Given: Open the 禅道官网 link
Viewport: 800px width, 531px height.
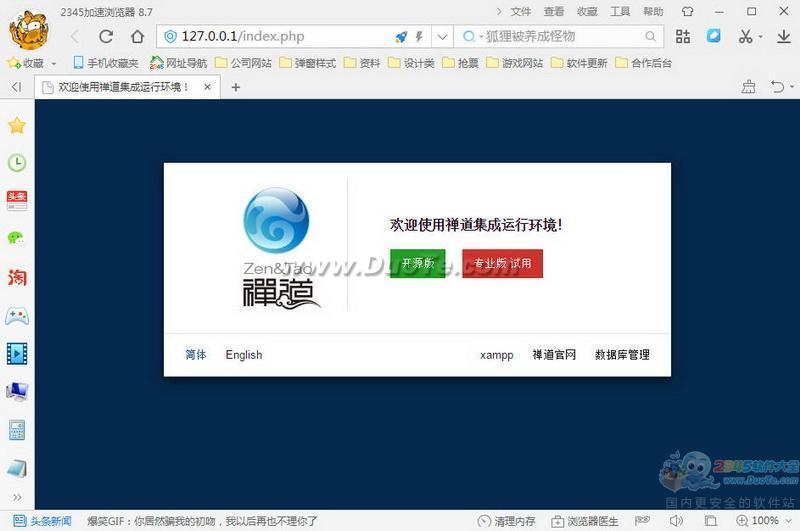Looking at the screenshot, I should point(554,355).
